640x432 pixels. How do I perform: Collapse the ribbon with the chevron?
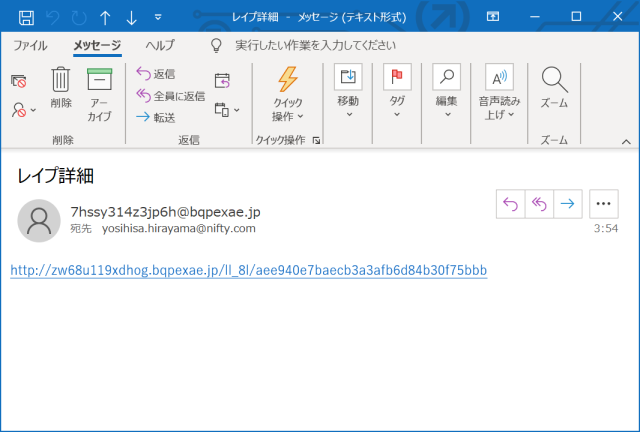[626, 142]
